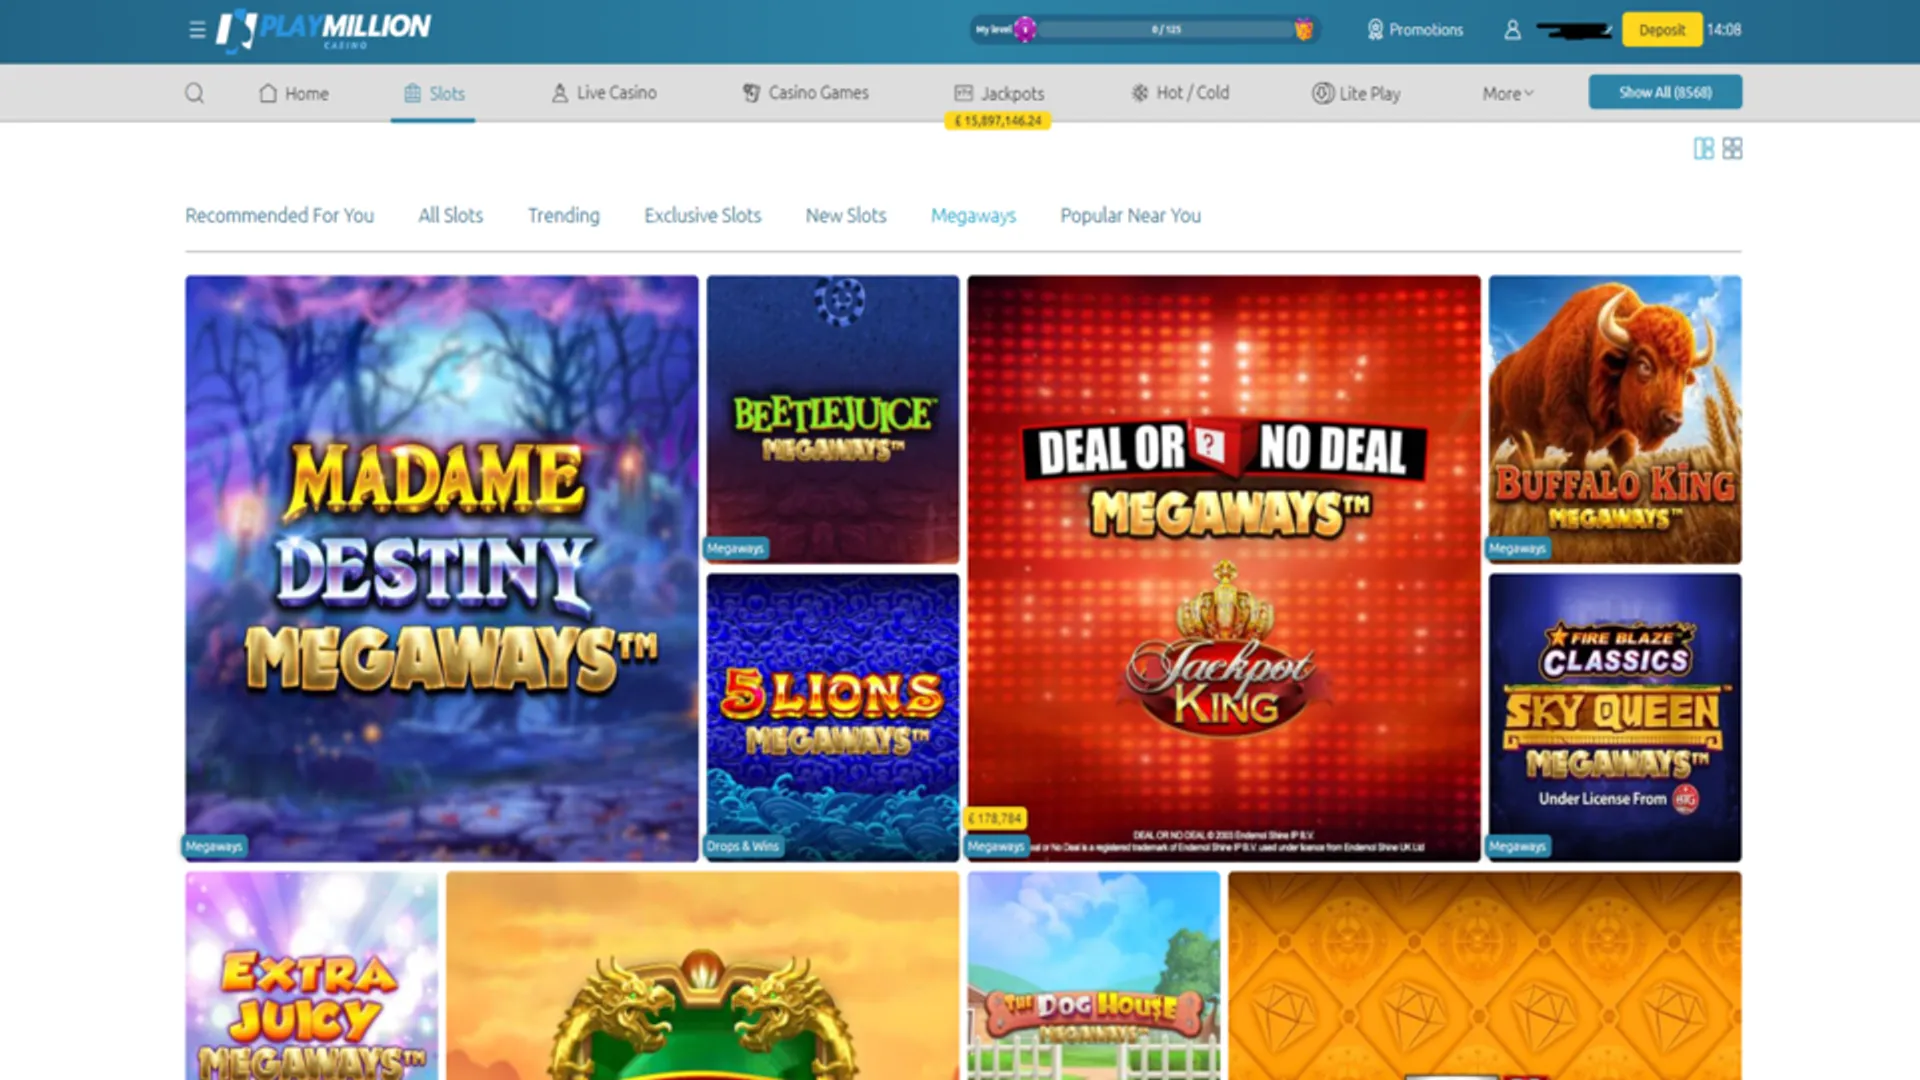Click the purple My level badge icon

click(x=1025, y=29)
